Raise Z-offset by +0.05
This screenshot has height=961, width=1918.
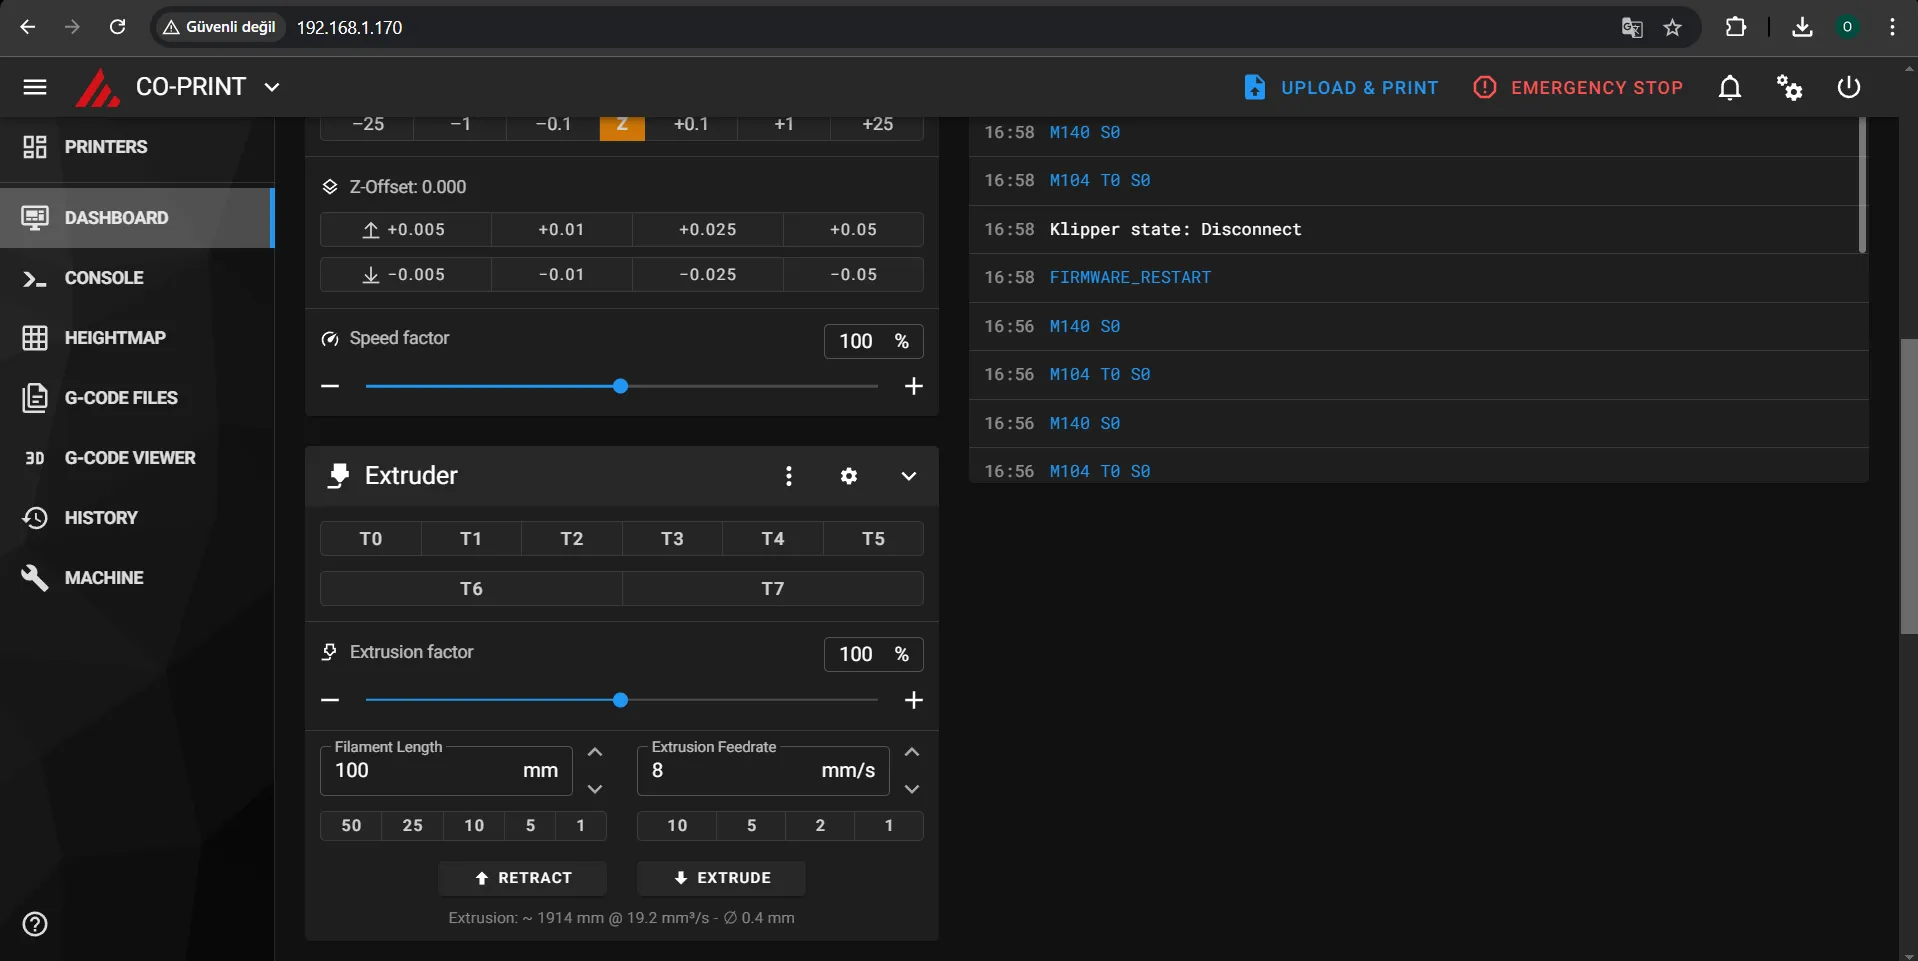coord(853,229)
